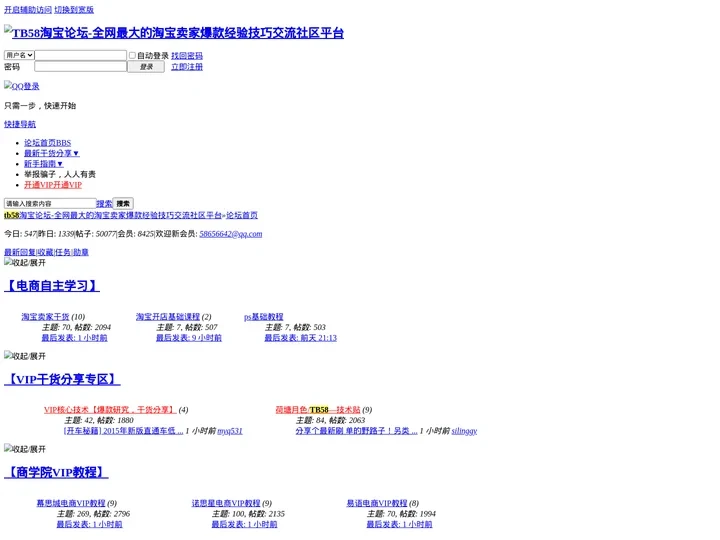Open the 找回密码 link
This screenshot has width=720, height=540.
[187, 56]
